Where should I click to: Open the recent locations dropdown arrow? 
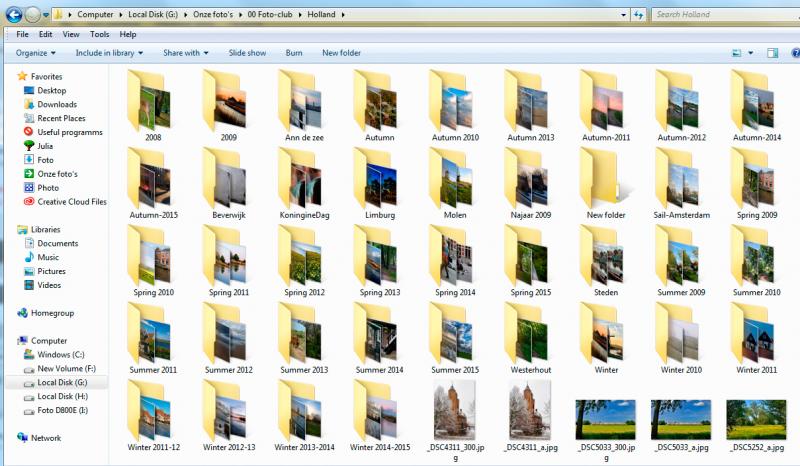point(46,15)
